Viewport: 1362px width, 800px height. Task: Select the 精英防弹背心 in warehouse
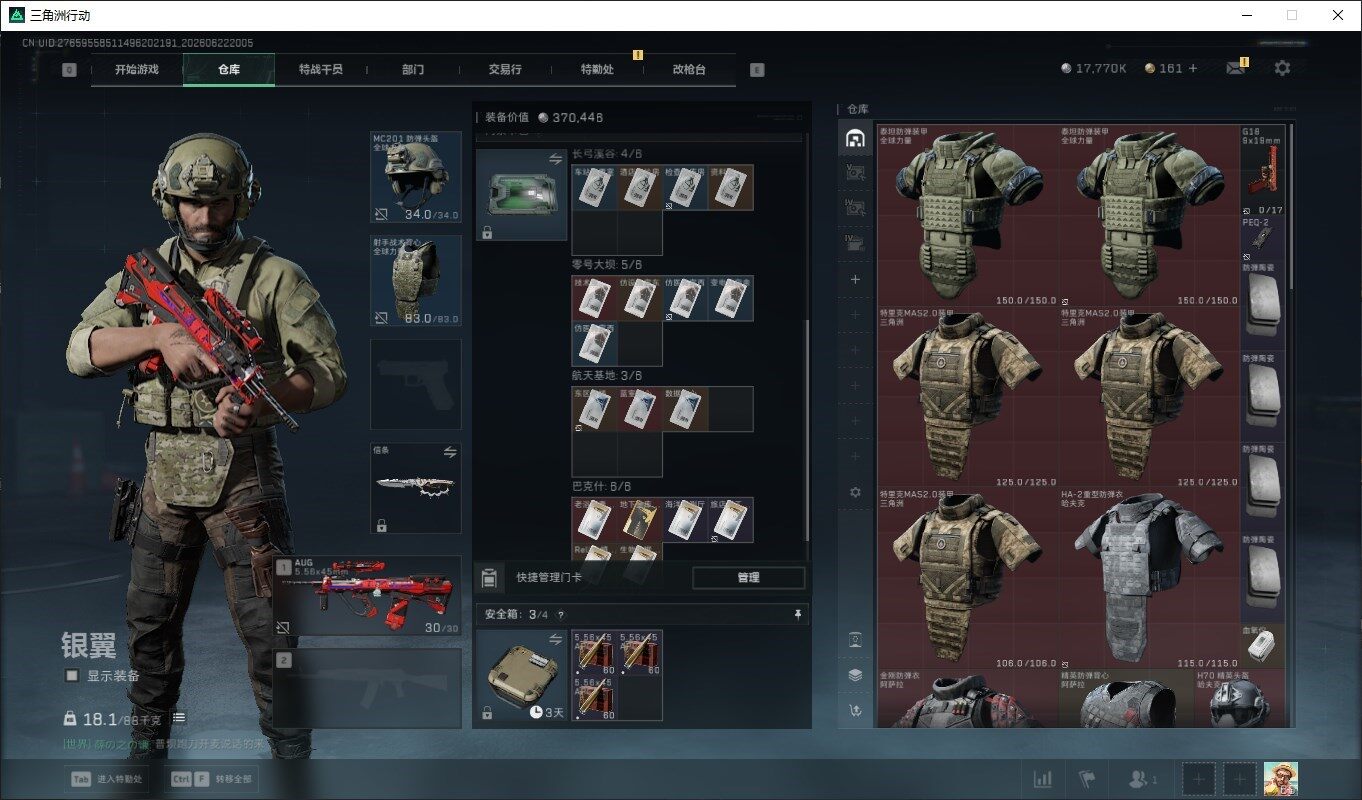point(1127,699)
